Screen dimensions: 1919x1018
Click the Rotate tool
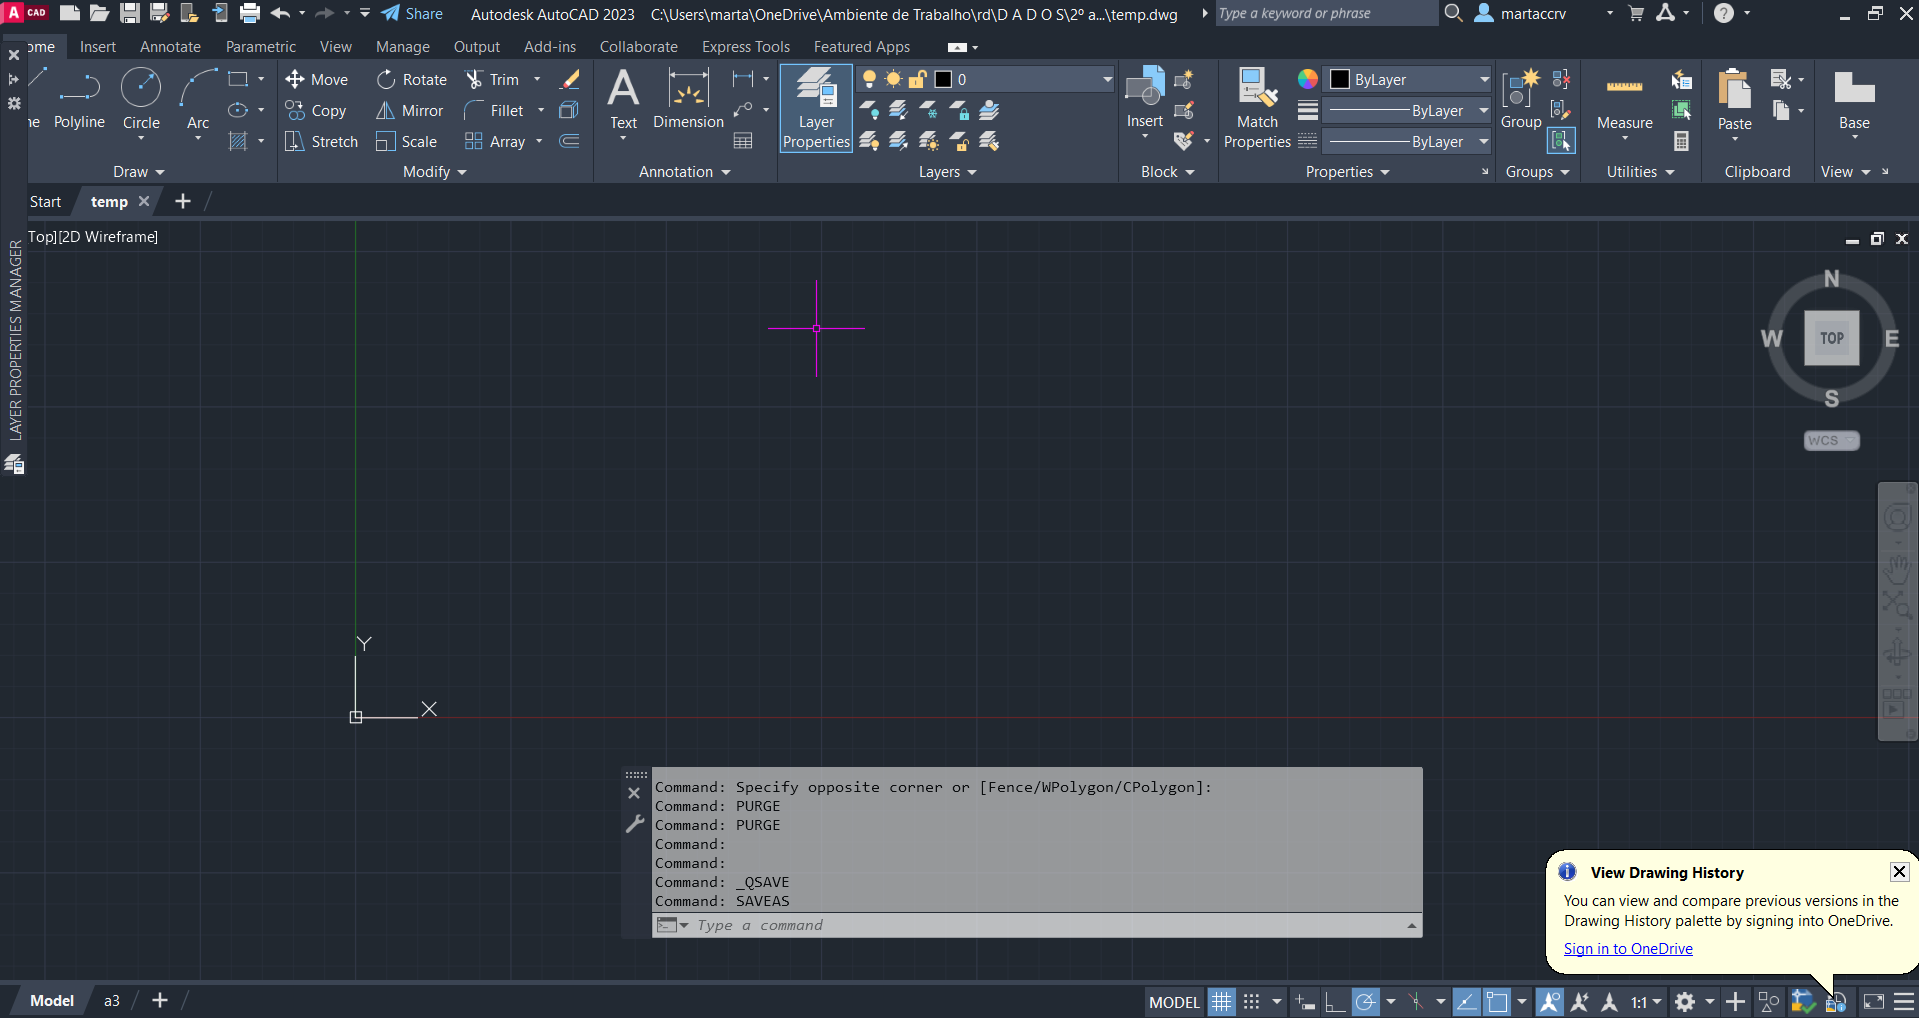tap(411, 80)
